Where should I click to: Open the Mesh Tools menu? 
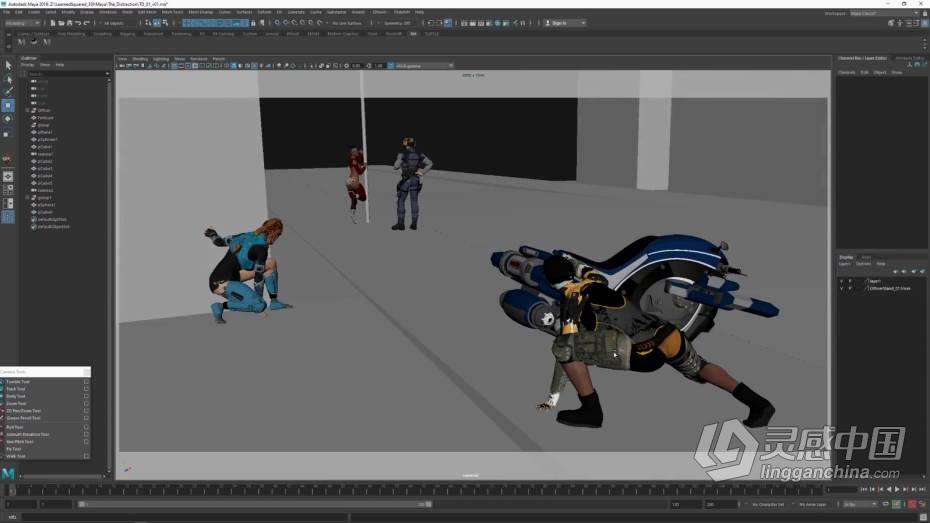(x=173, y=12)
